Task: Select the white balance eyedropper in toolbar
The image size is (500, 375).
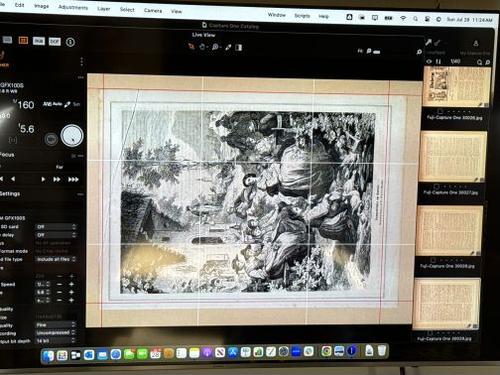Action: [x=228, y=47]
